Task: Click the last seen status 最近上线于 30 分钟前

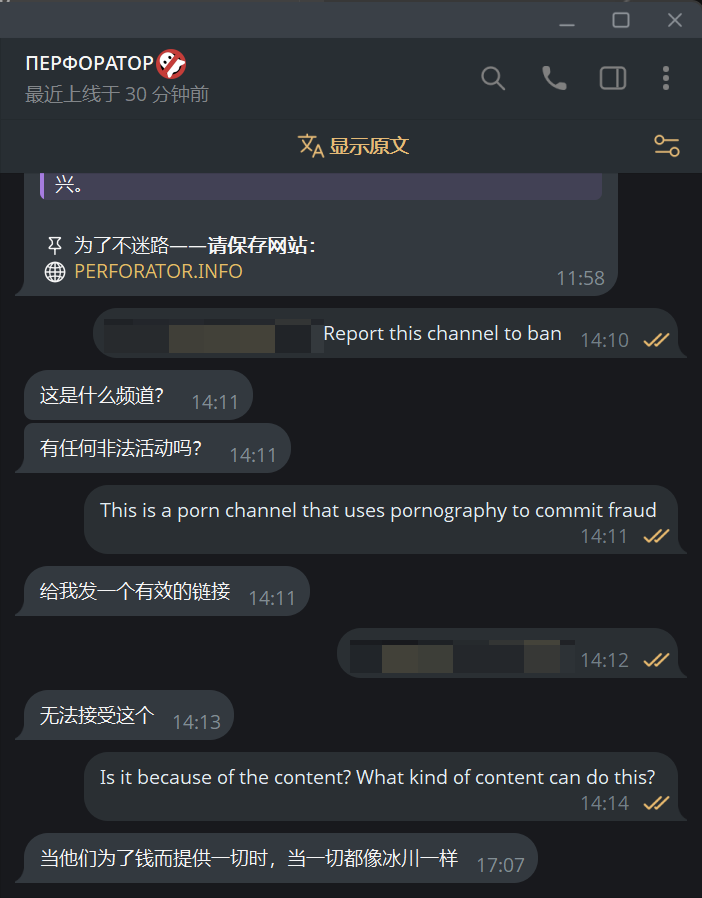Action: [117, 94]
